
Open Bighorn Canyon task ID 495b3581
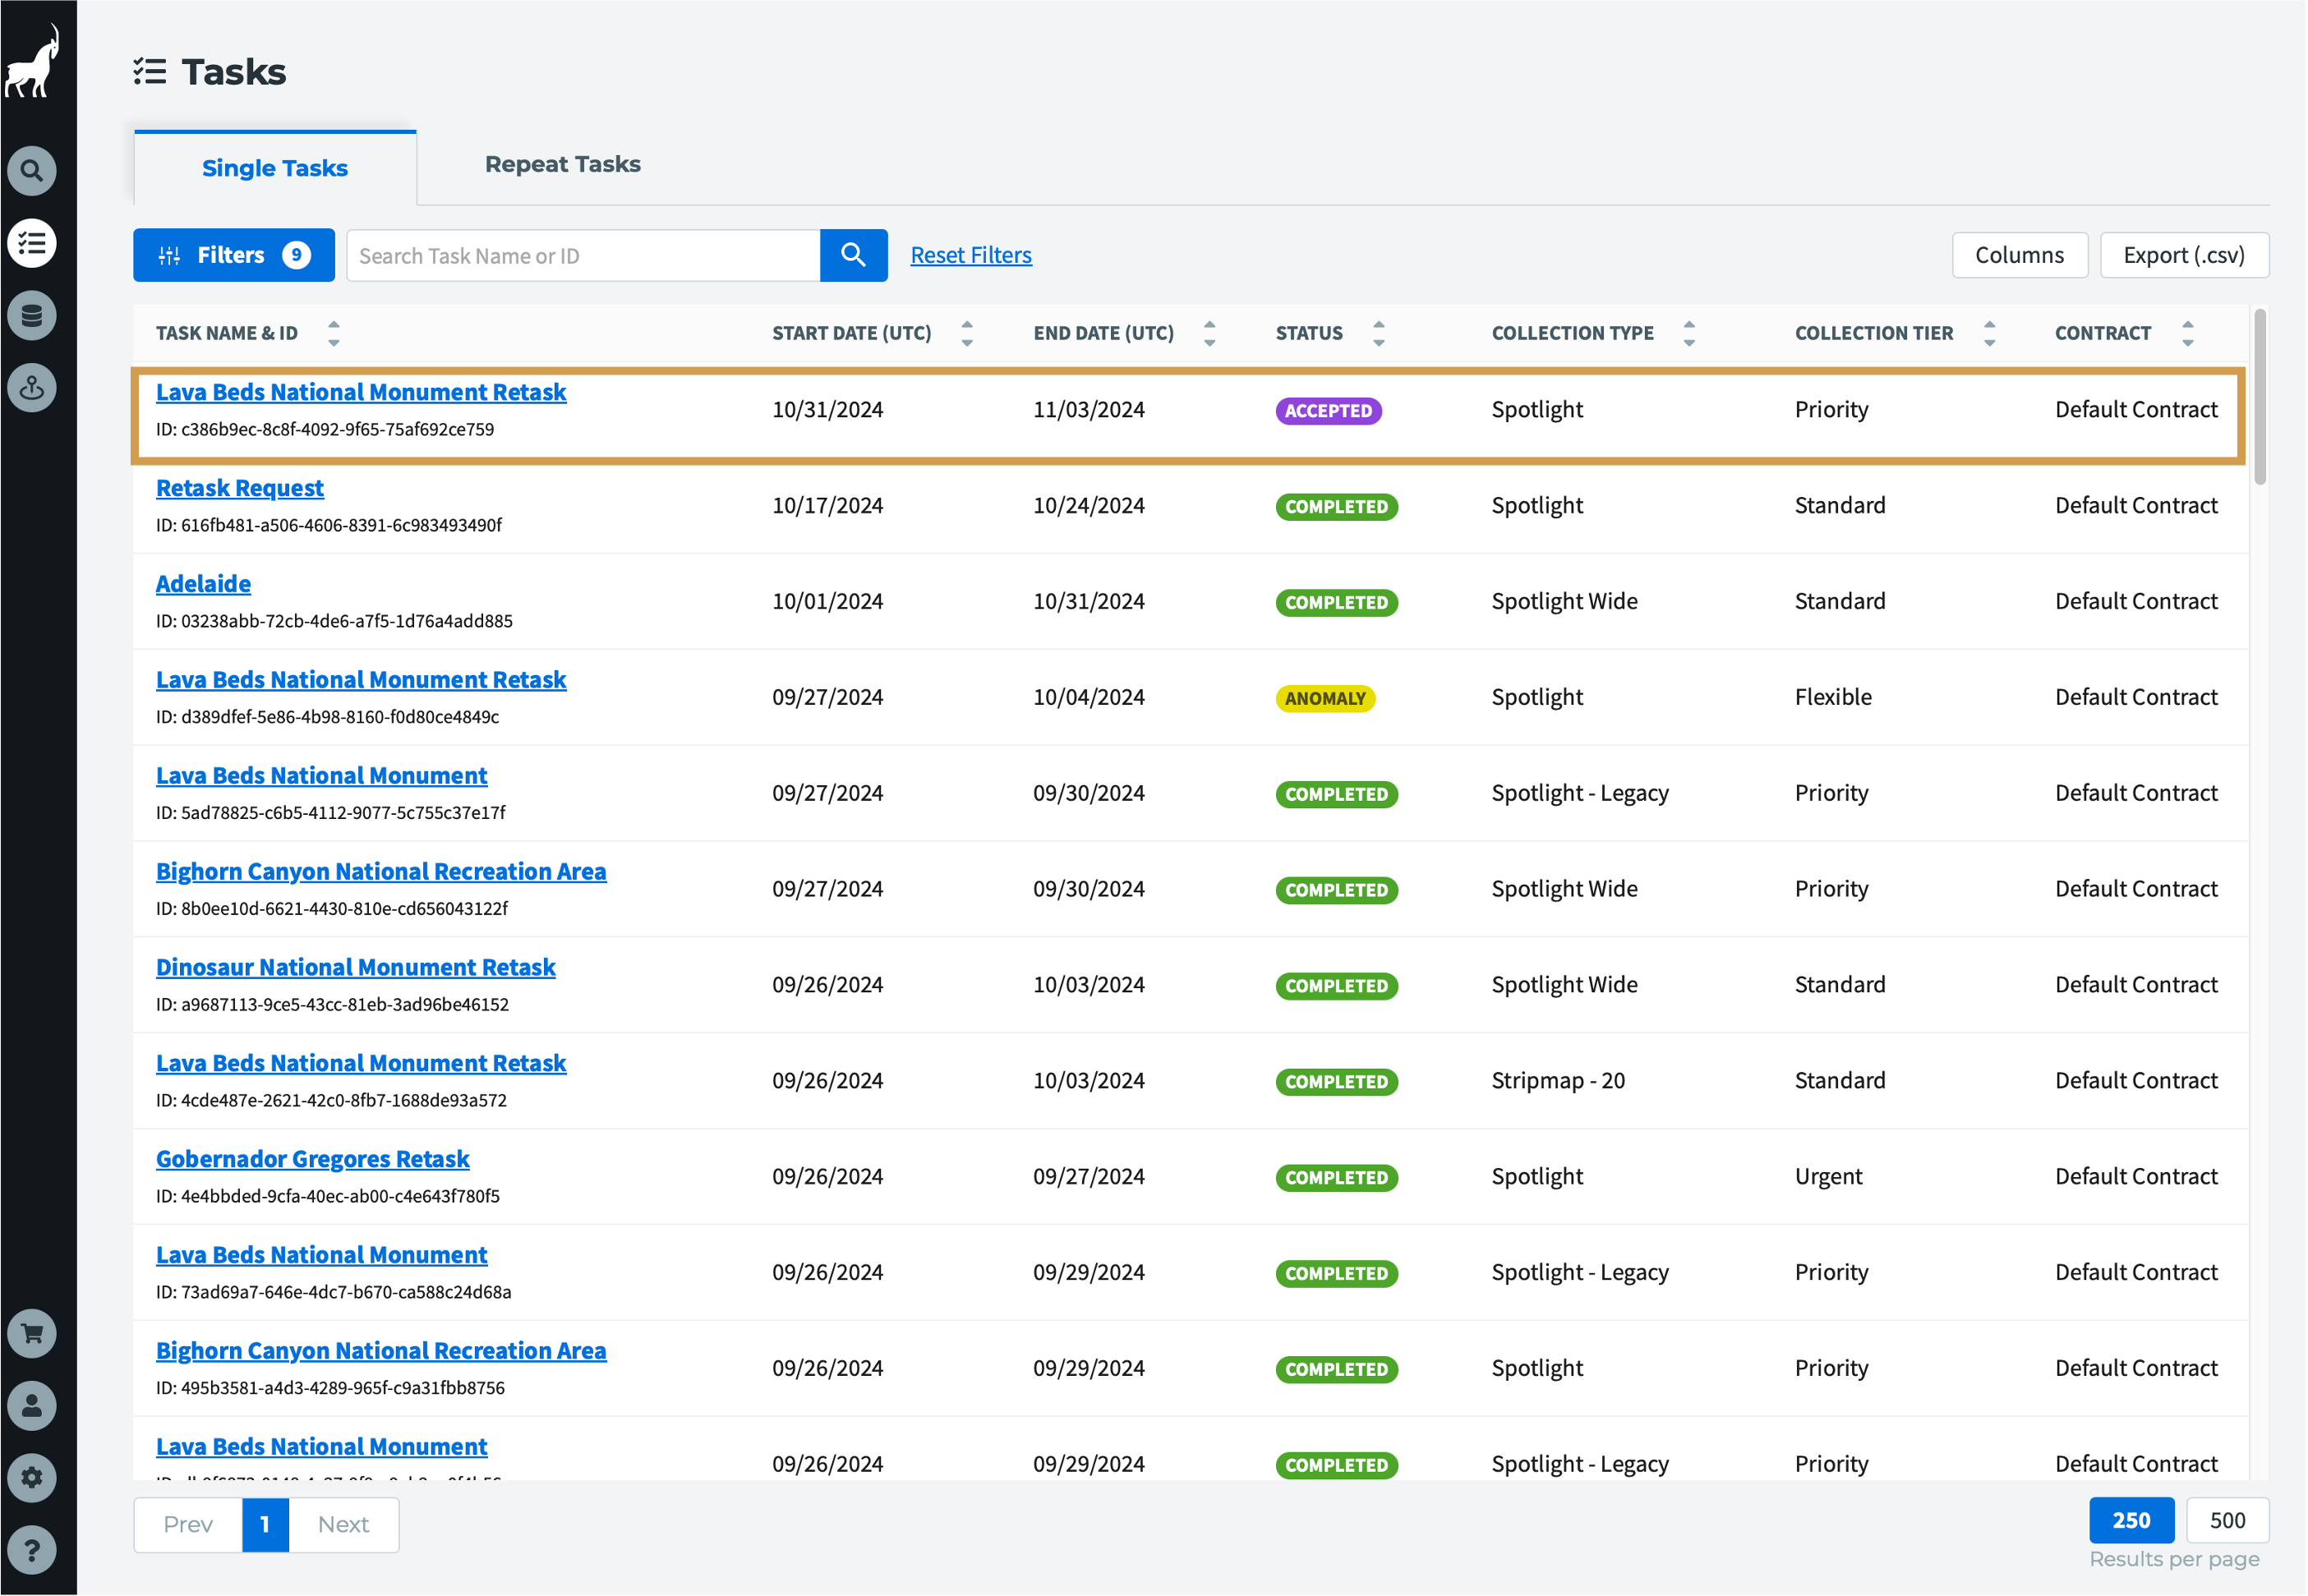click(x=381, y=1352)
